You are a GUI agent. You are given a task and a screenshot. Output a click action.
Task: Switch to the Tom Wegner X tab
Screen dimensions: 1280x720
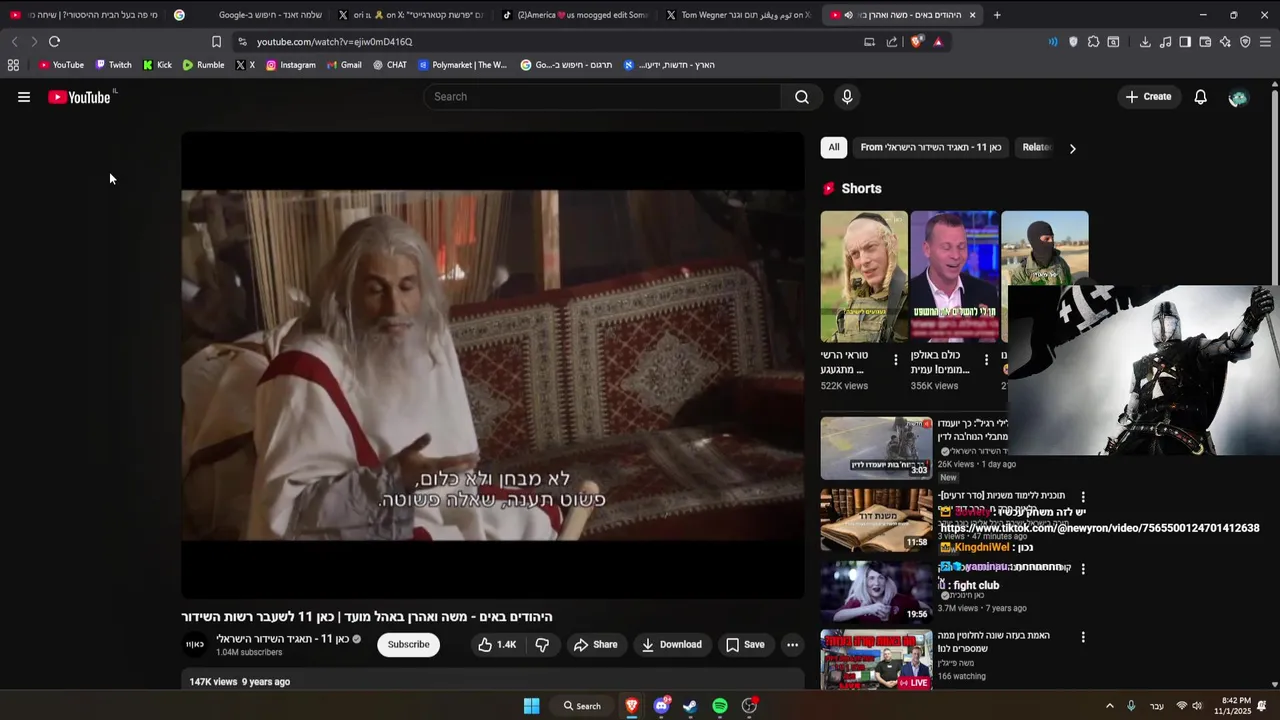(x=738, y=15)
